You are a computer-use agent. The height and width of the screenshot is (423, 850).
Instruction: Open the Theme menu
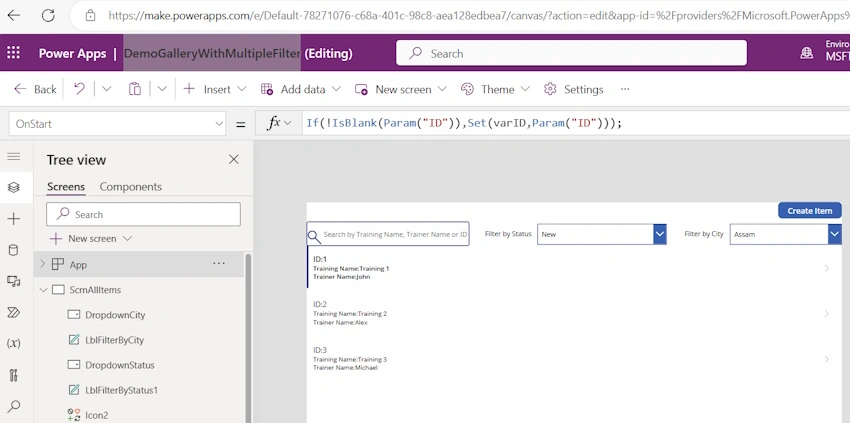(x=495, y=89)
